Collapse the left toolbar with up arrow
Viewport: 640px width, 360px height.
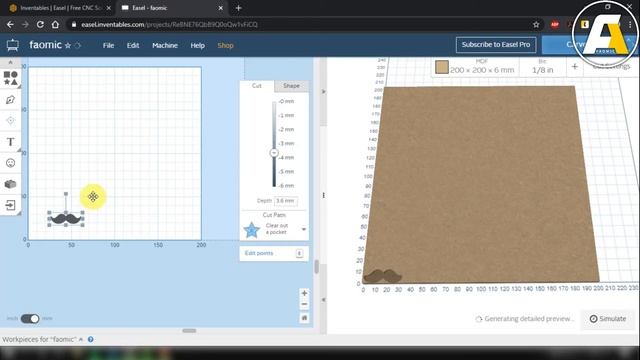click(11, 62)
